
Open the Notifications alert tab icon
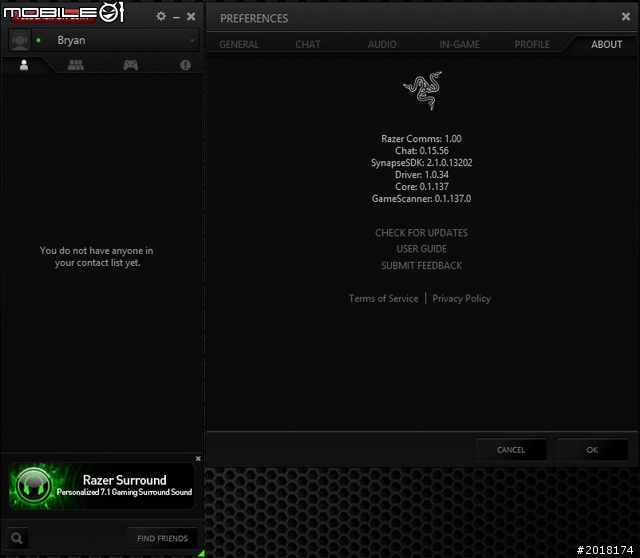[185, 65]
